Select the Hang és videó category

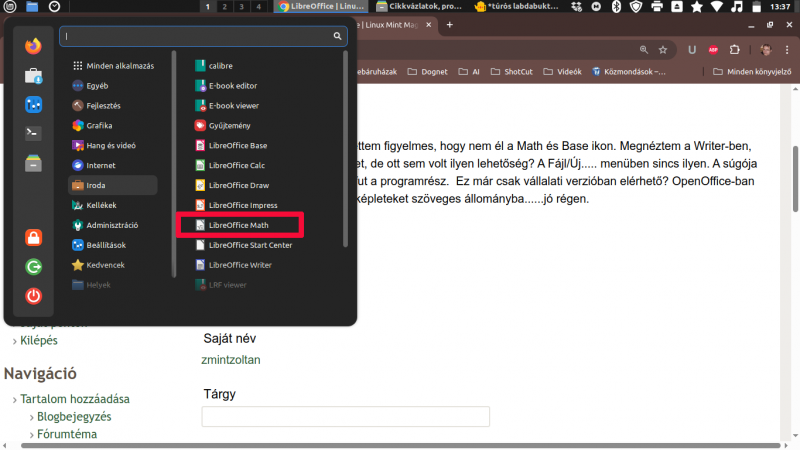[x=113, y=145]
